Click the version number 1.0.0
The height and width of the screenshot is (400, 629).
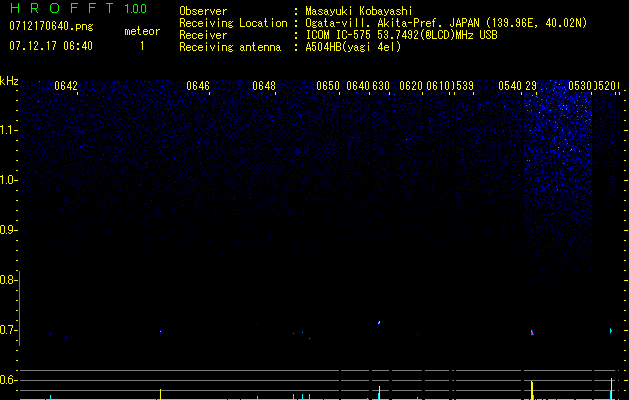coord(136,9)
